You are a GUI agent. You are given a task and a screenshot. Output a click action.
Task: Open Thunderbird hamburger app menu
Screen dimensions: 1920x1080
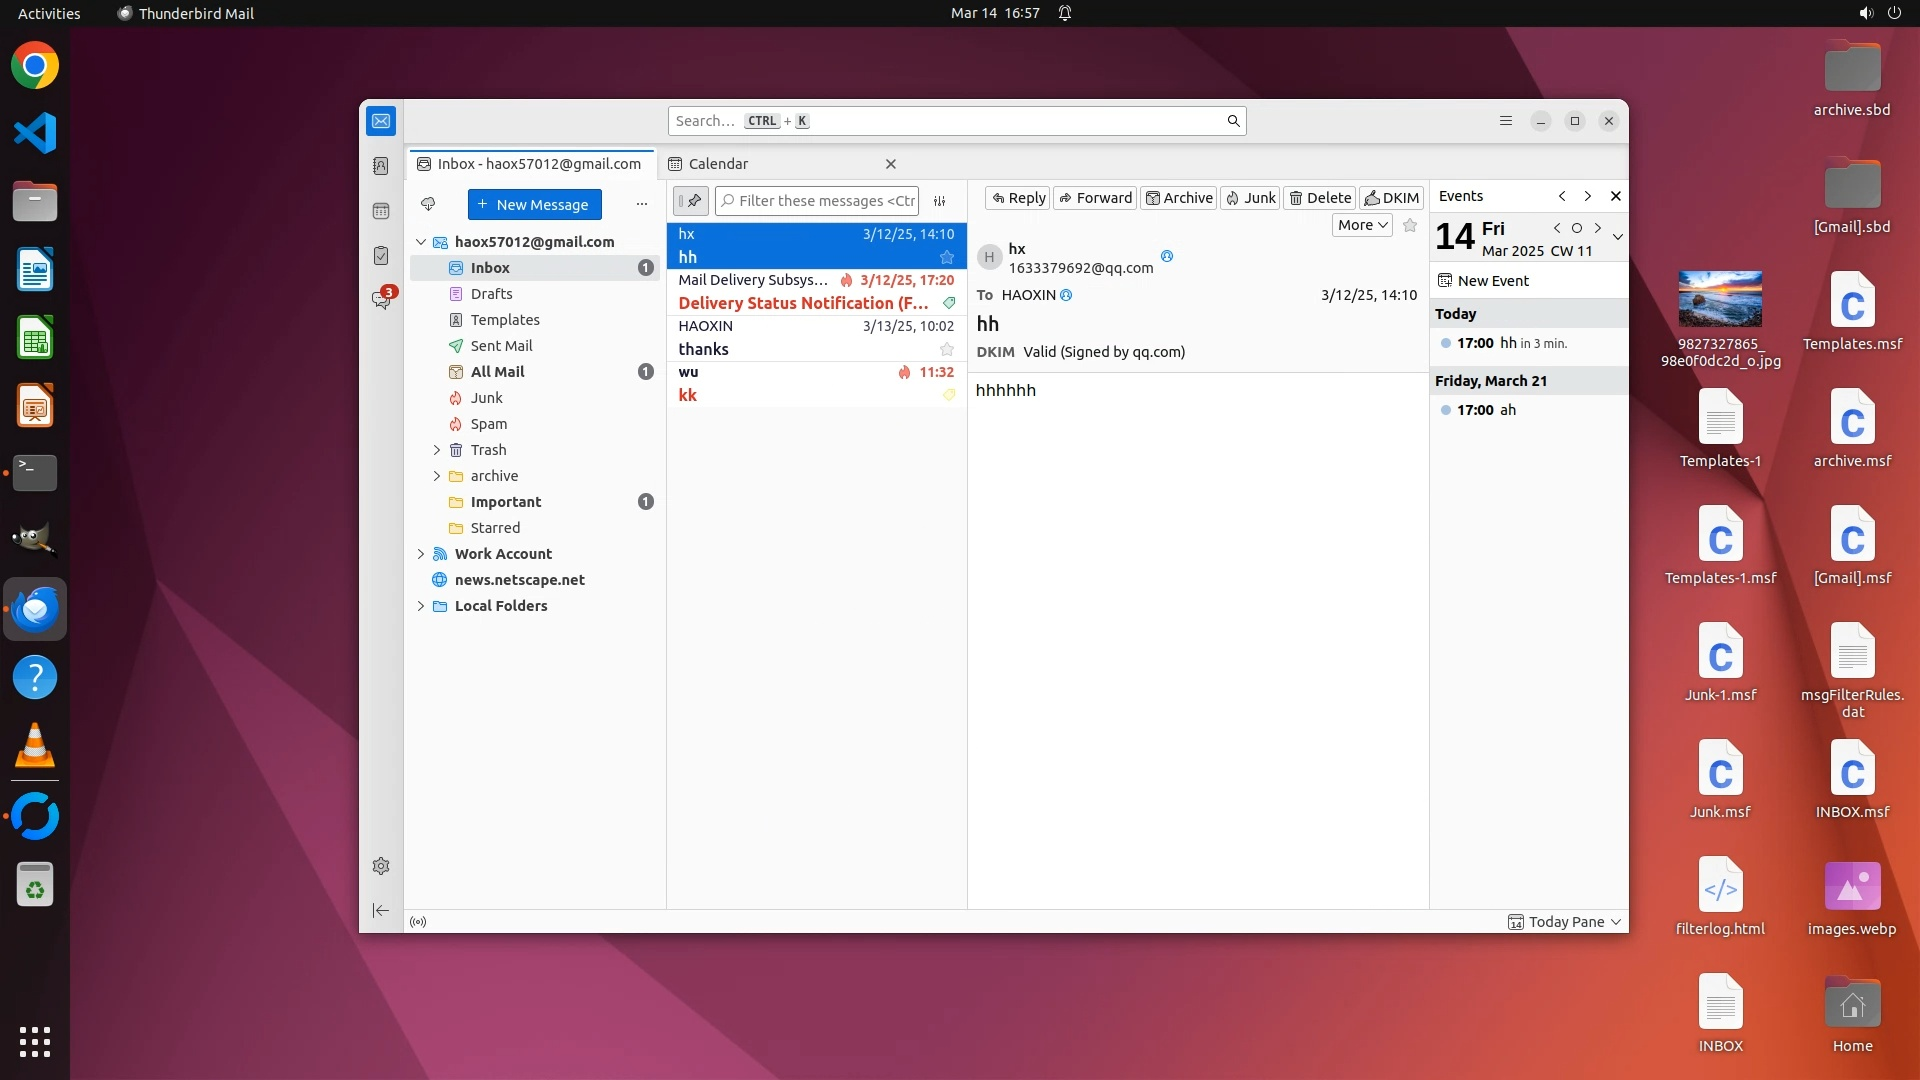pyautogui.click(x=1505, y=121)
